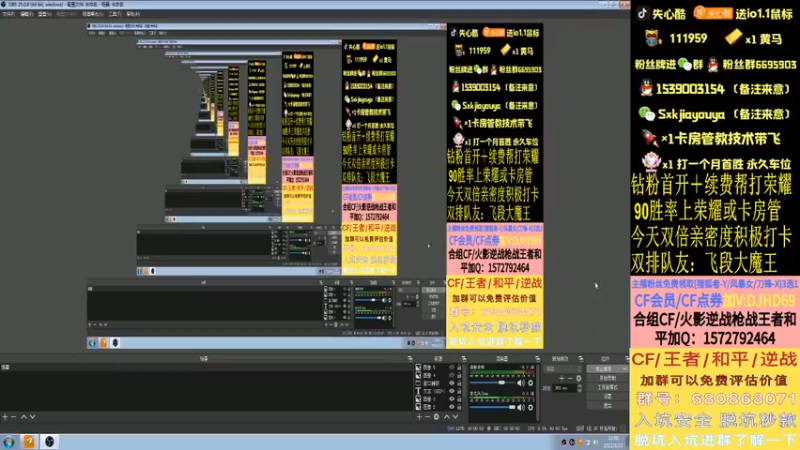Image resolution: width=800 pixels, height=450 pixels.
Task: Click 退出 exit button in Controls
Action: tap(607, 406)
